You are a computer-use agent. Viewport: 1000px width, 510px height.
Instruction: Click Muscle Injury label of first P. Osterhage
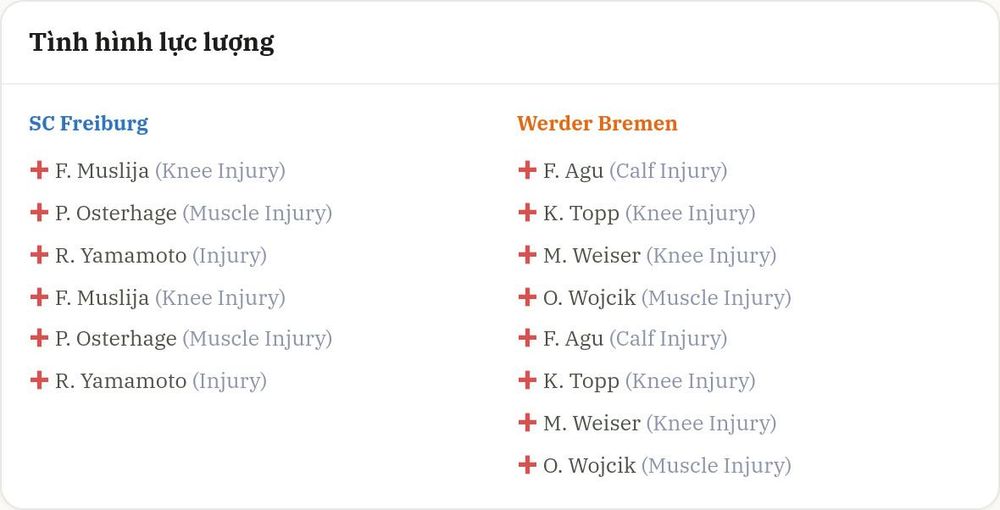pos(257,214)
